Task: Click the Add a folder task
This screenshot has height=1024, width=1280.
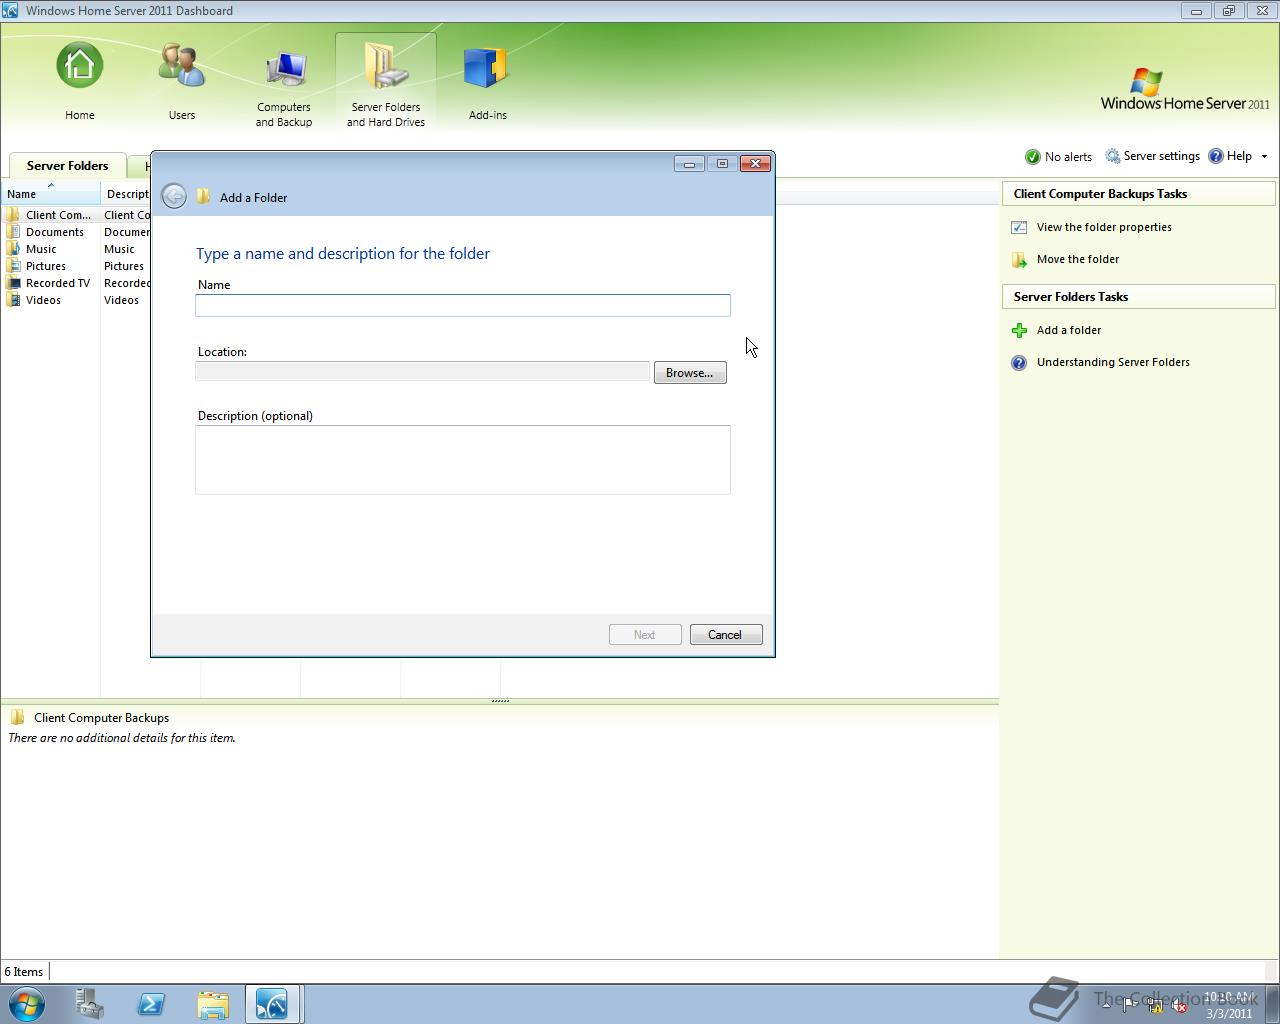Action: [x=1069, y=330]
